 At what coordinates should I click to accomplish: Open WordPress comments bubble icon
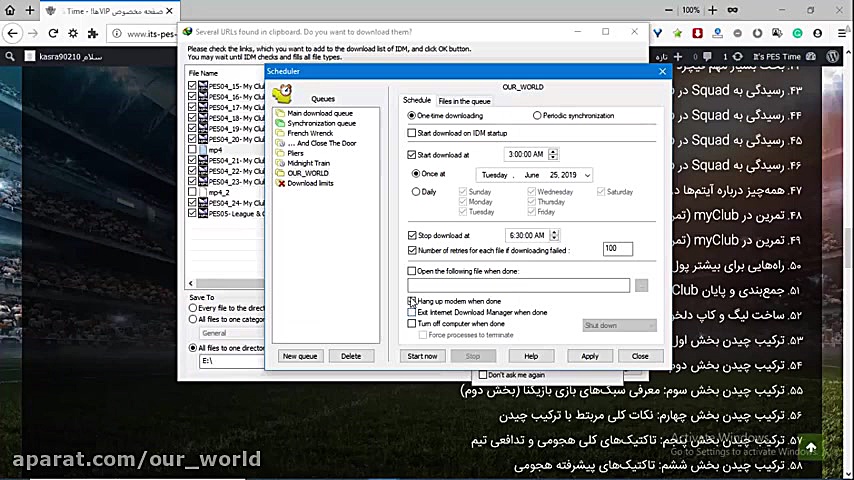[707, 56]
